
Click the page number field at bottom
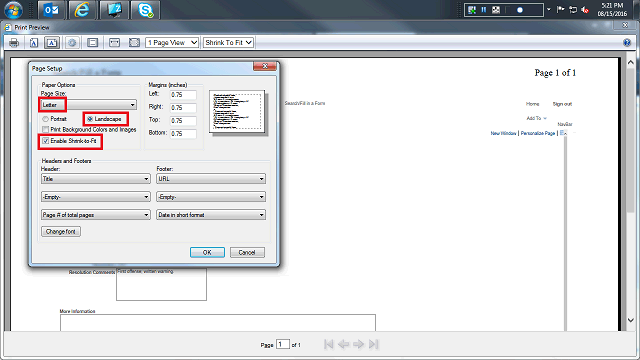[283, 344]
